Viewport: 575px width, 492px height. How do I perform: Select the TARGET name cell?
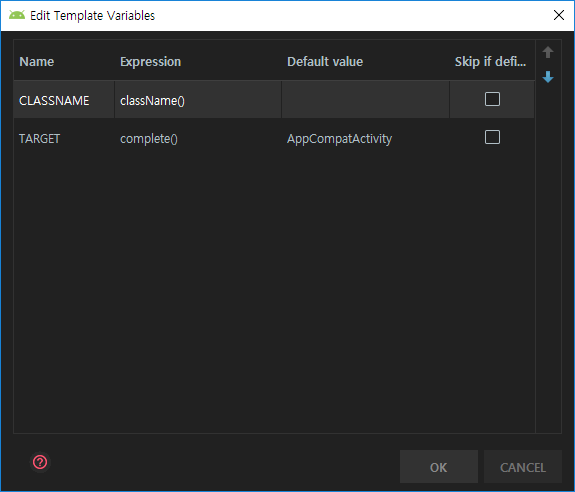point(64,138)
